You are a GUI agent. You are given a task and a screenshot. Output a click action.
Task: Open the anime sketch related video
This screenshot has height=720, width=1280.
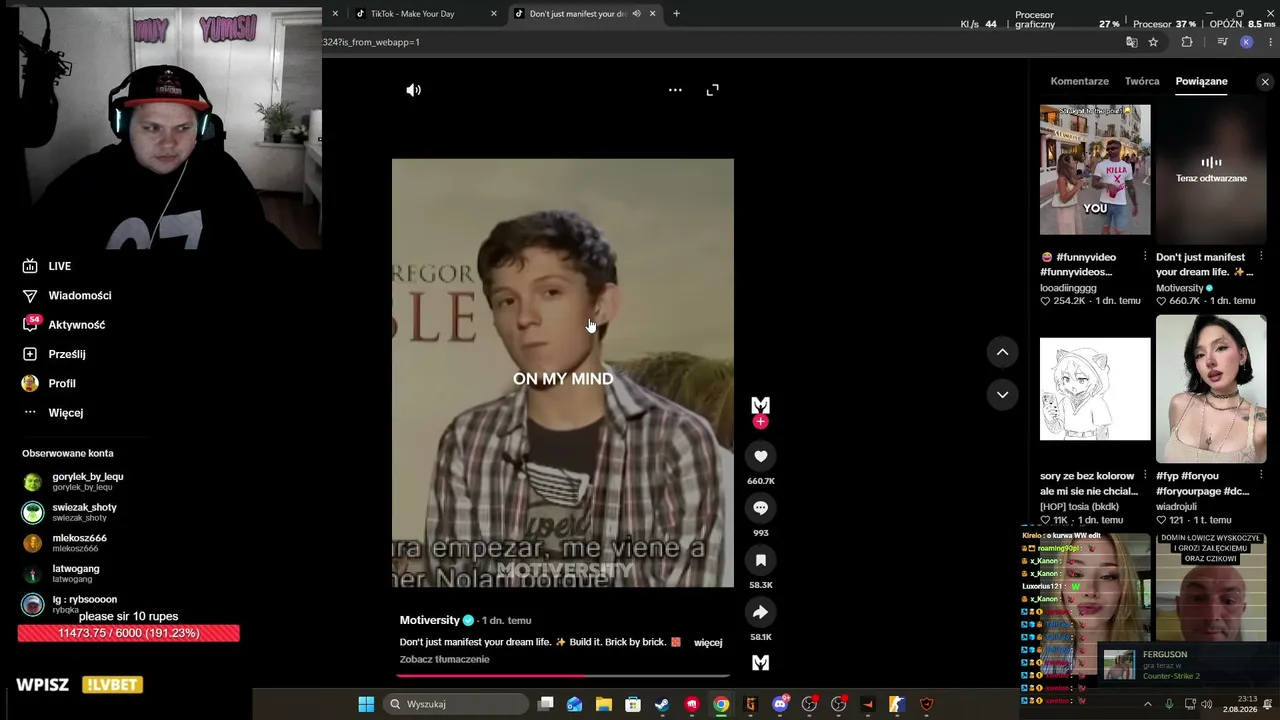[x=1095, y=389]
